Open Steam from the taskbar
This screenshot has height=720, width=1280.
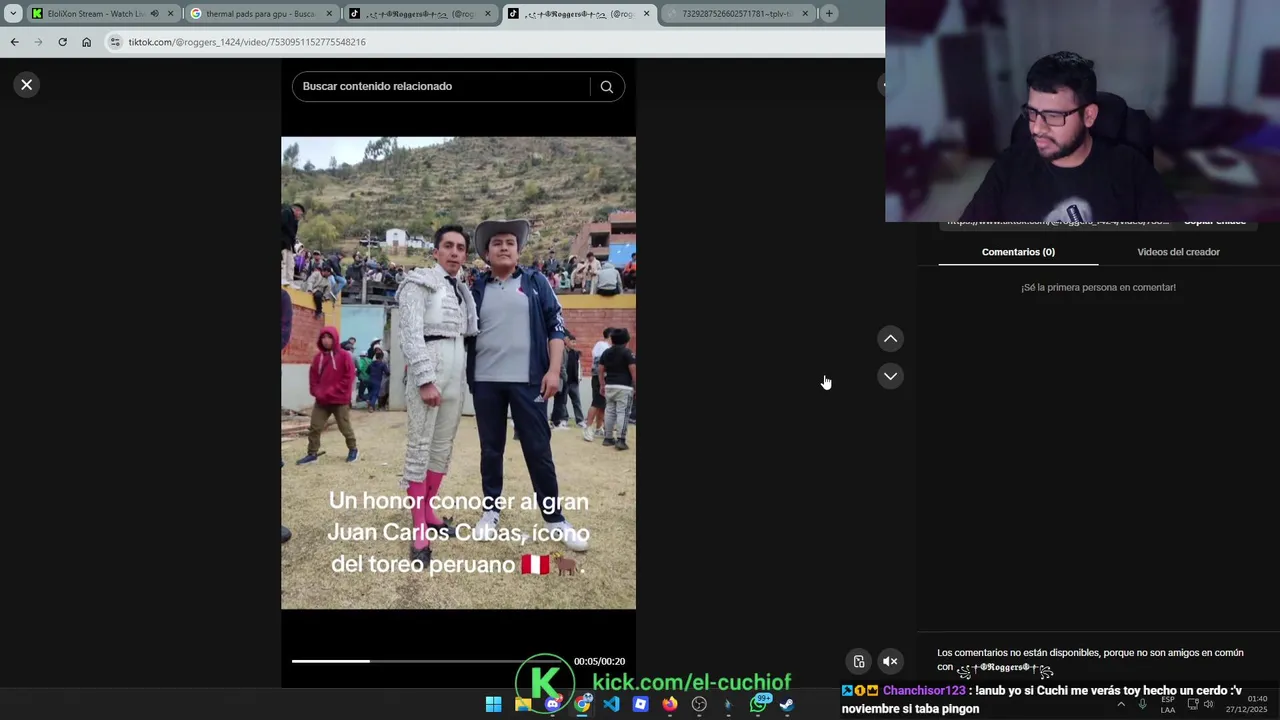pyautogui.click(x=787, y=704)
